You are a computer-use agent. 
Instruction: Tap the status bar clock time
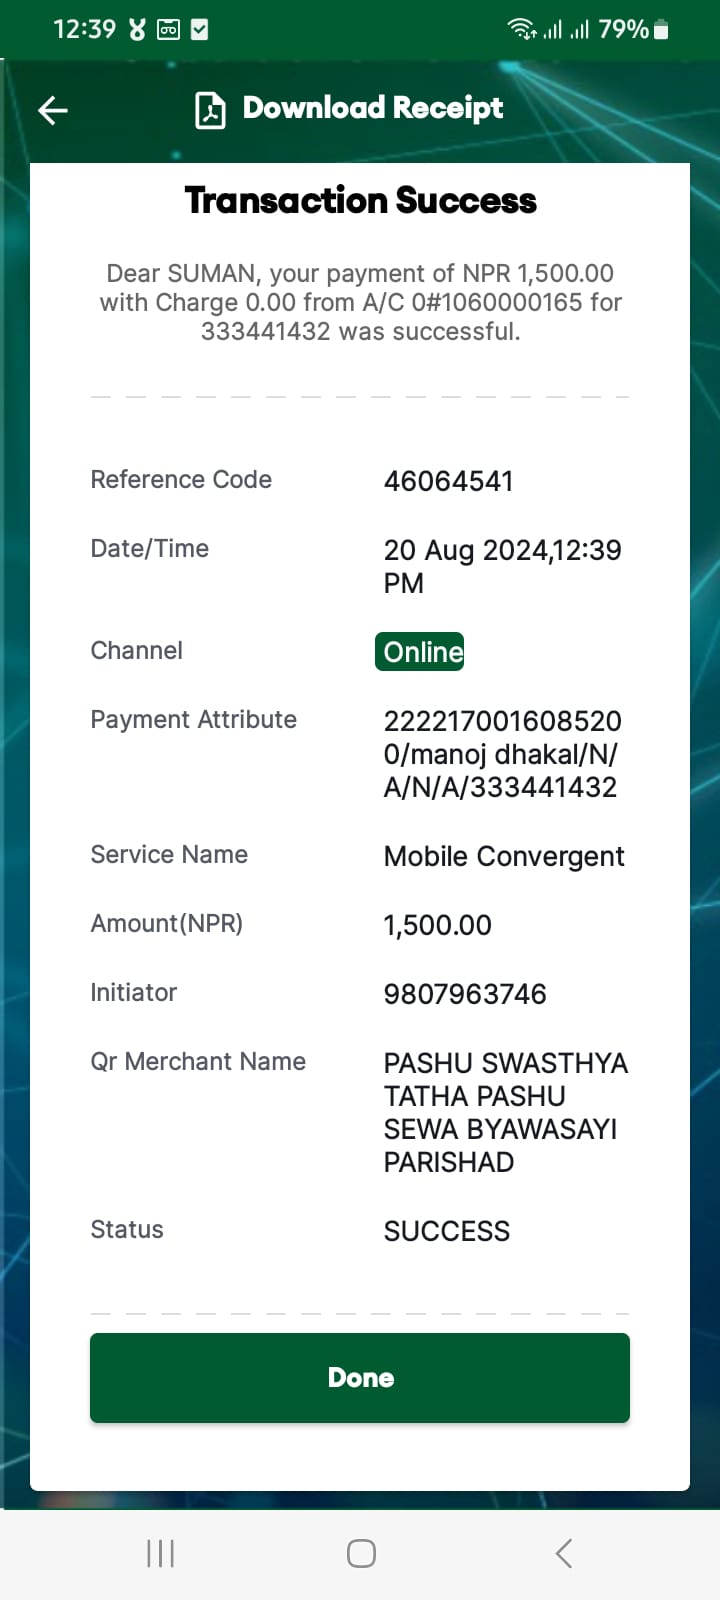[84, 29]
